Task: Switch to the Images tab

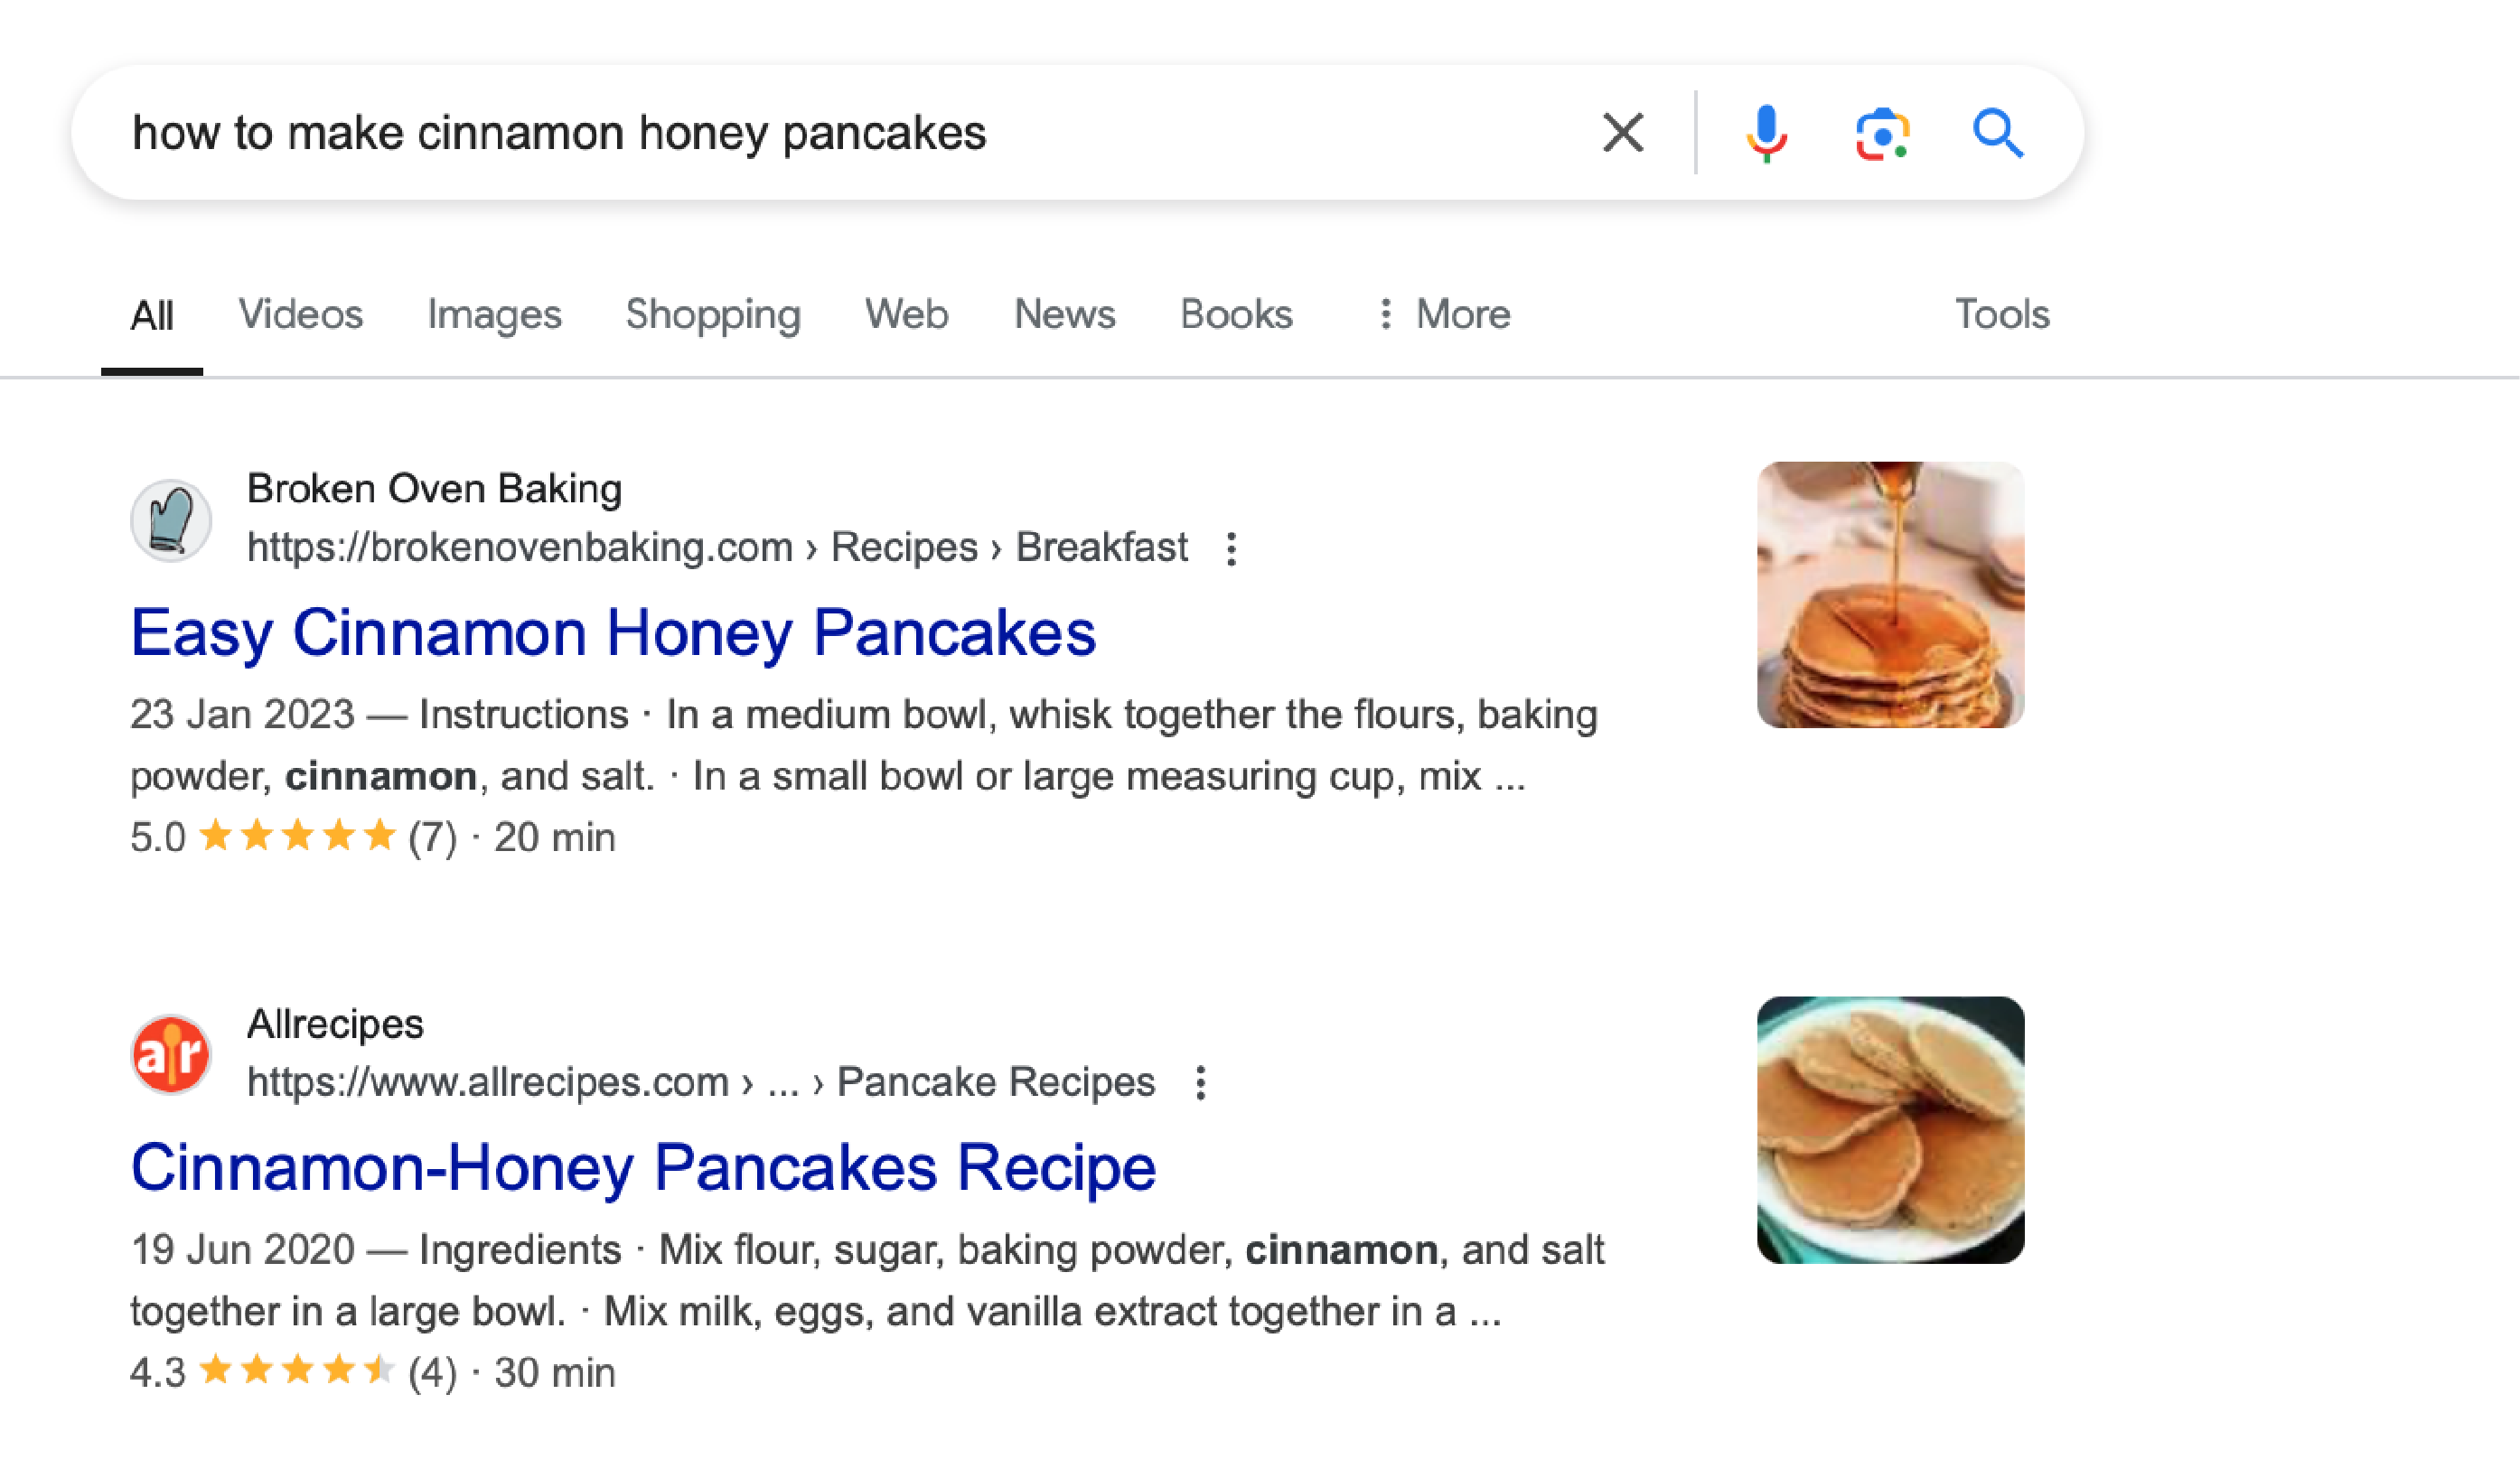Action: click(494, 314)
